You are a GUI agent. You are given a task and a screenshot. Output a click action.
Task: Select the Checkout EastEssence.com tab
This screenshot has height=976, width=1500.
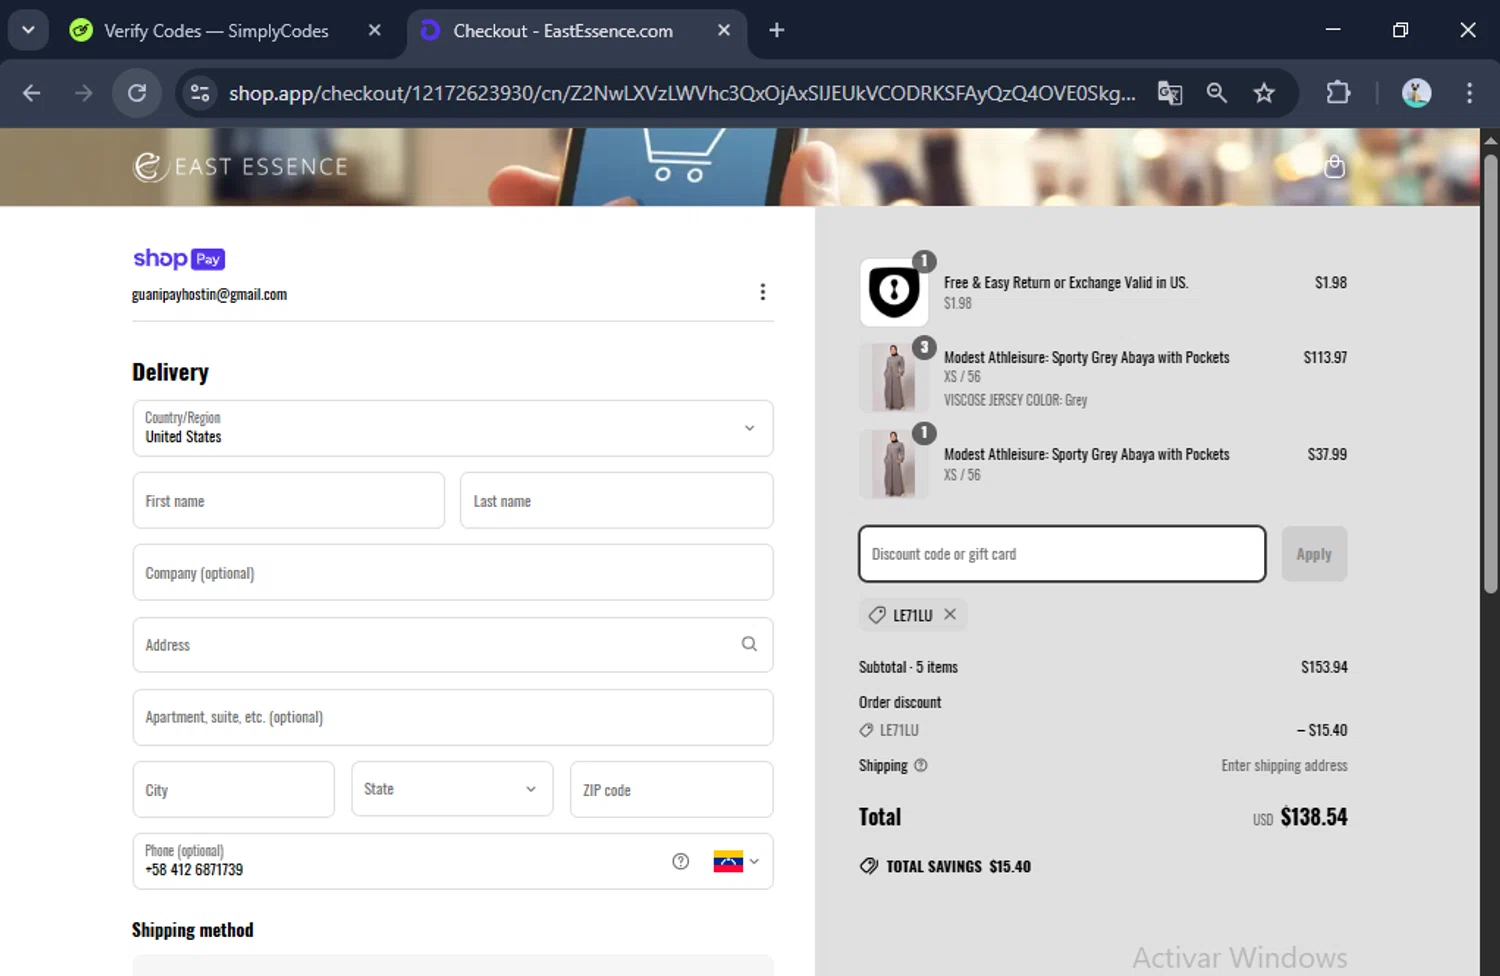(563, 31)
